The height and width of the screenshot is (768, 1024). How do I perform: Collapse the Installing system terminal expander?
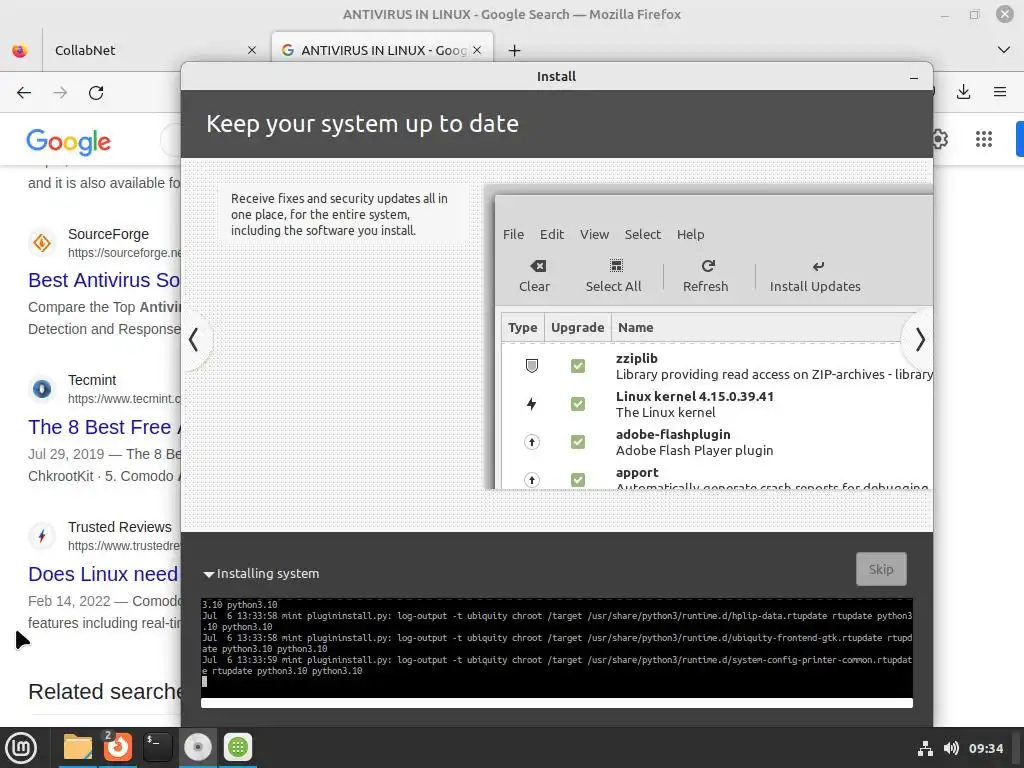pyautogui.click(x=209, y=574)
